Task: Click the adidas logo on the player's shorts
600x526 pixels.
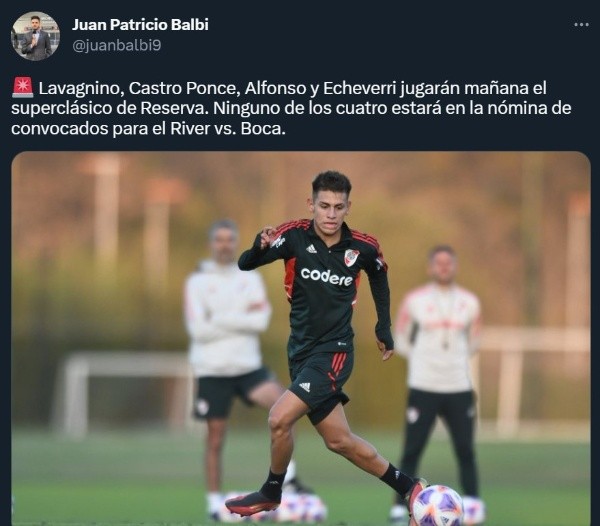Action: point(305,386)
